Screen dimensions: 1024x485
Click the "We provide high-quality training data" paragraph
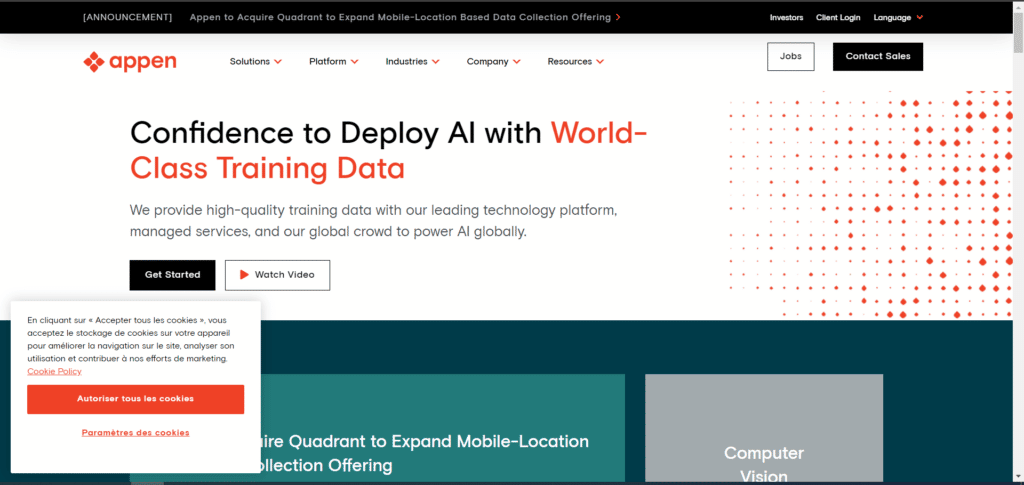(373, 221)
